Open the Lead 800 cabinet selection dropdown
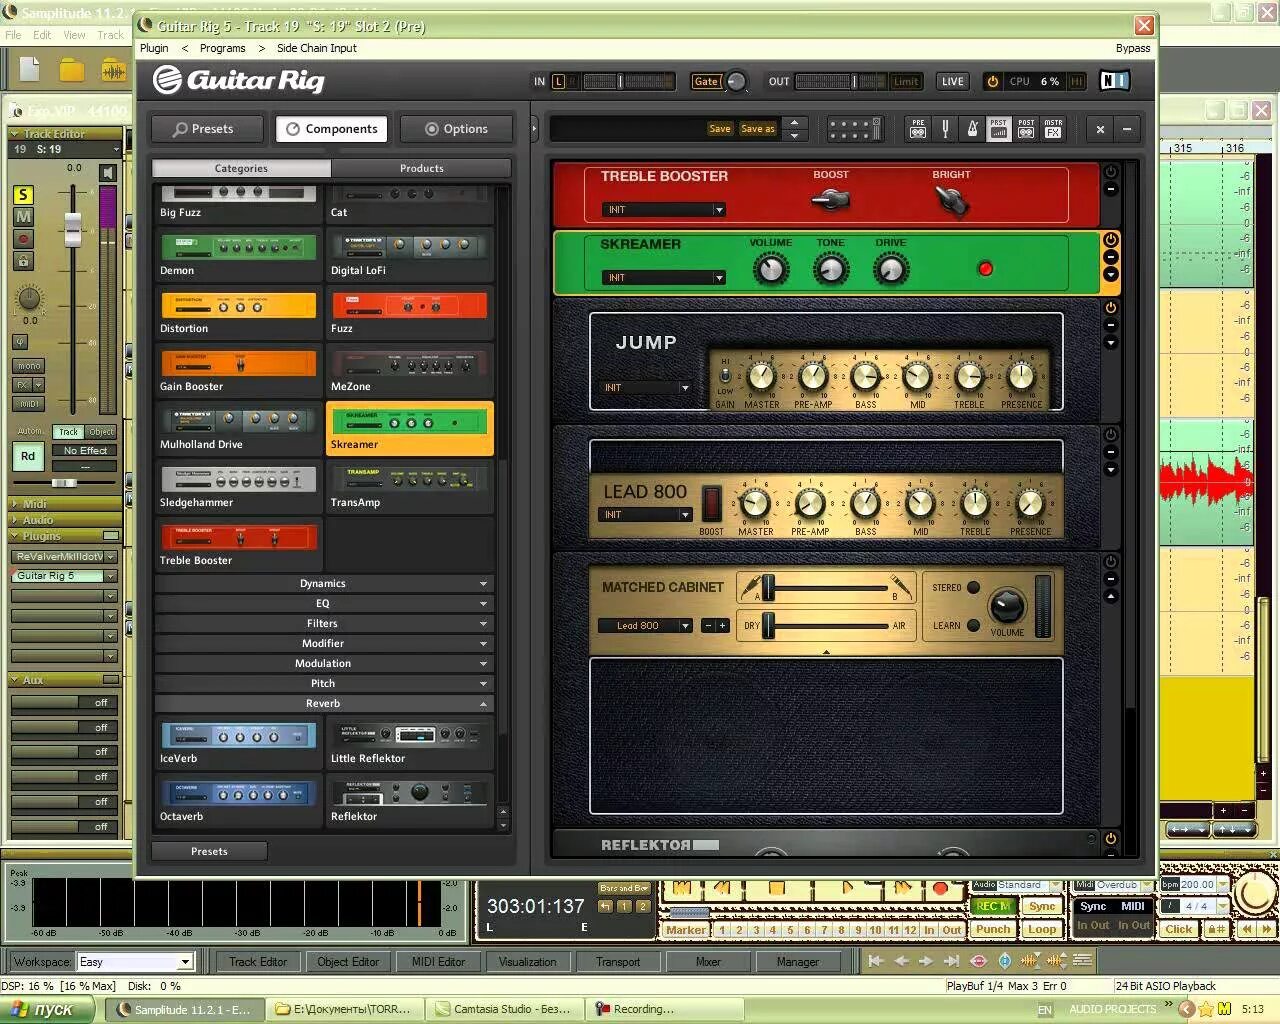The width and height of the screenshot is (1280, 1024). (644, 625)
